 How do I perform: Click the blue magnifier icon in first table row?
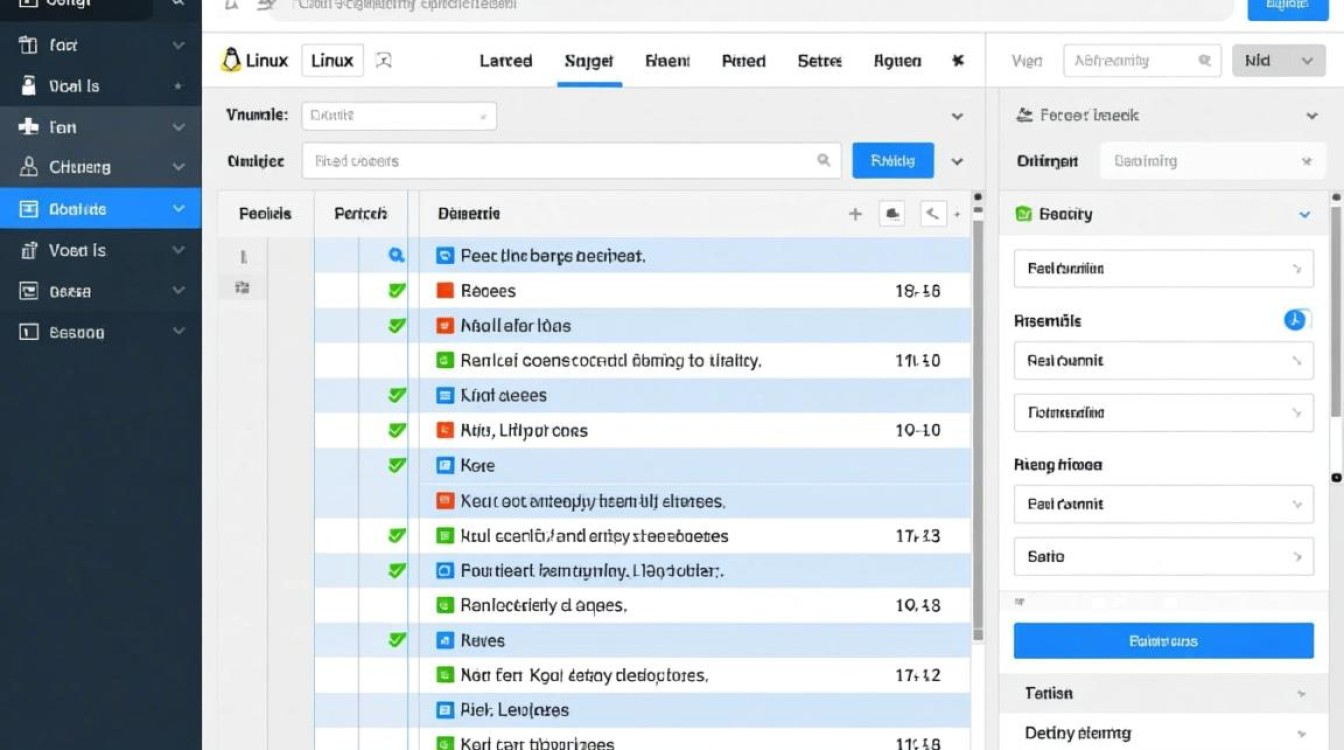coord(396,256)
